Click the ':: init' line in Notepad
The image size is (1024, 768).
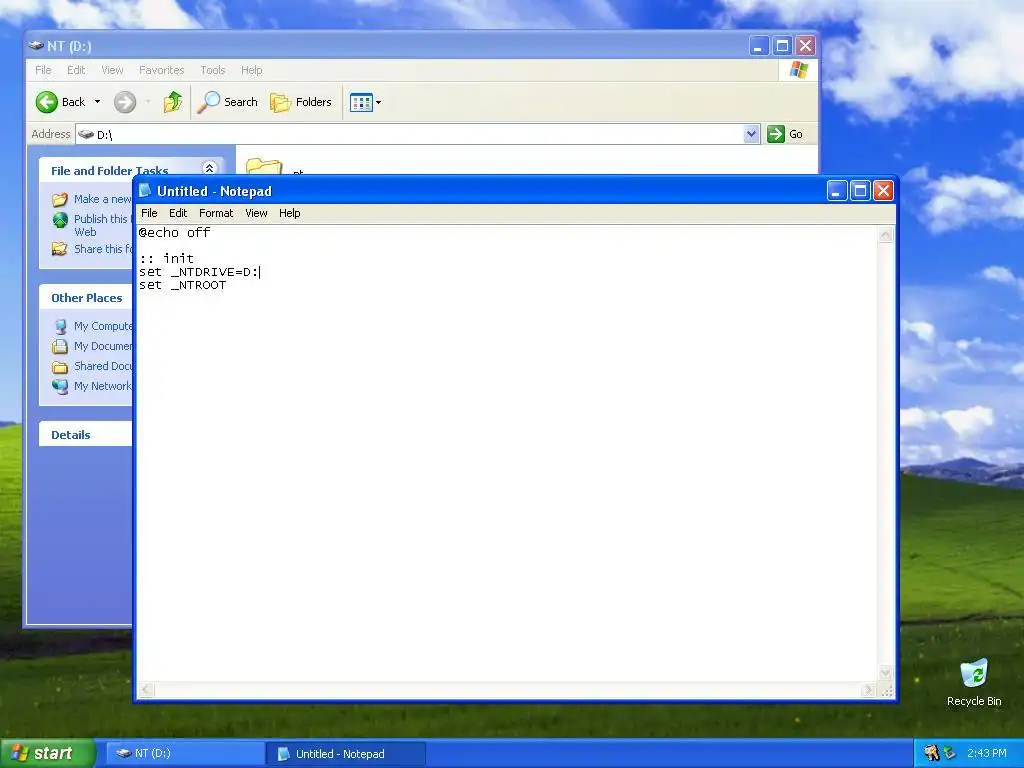pyautogui.click(x=167, y=259)
